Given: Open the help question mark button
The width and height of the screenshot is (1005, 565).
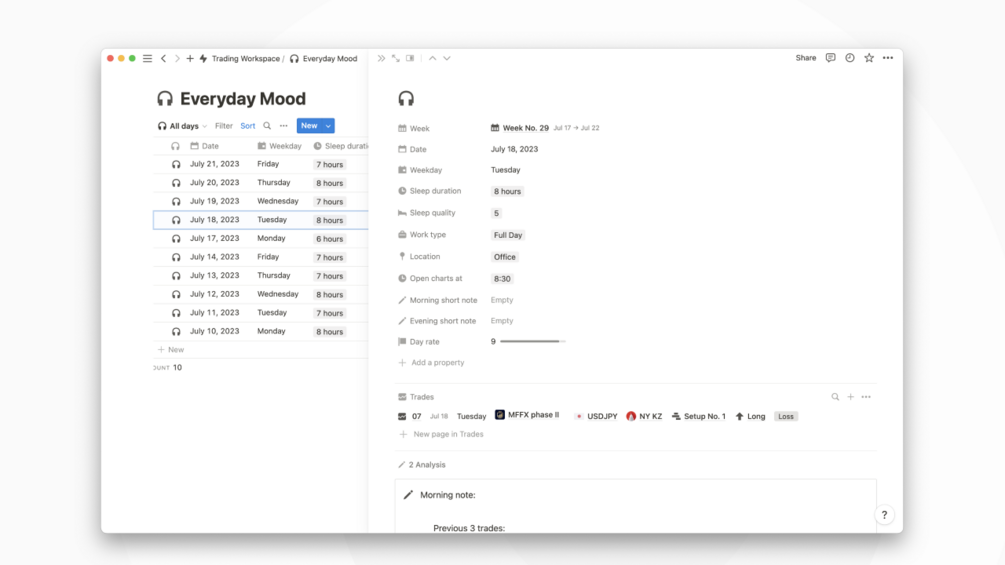Looking at the screenshot, I should (x=884, y=515).
